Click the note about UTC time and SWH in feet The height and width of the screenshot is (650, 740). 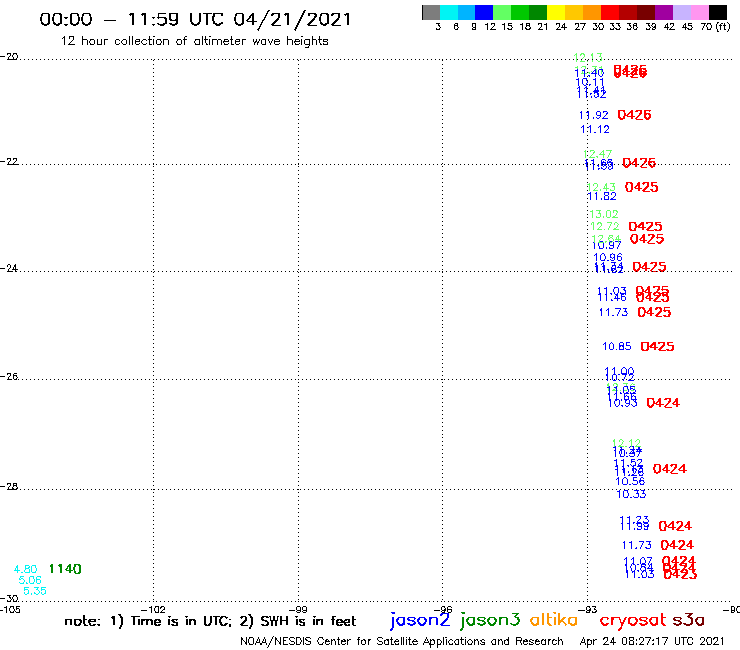tap(210, 621)
